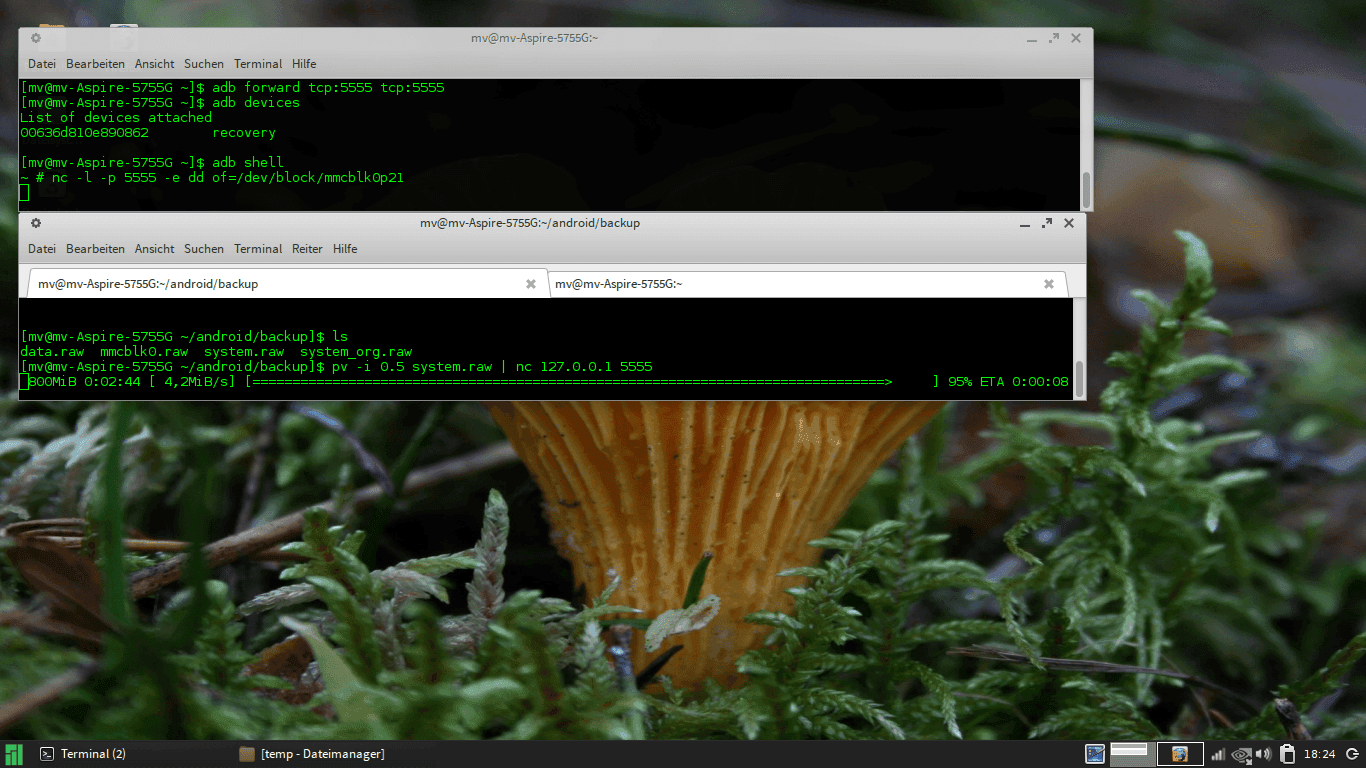Image resolution: width=1366 pixels, height=768 pixels.
Task: Open Terminal menu in the android/backup window
Action: pyautogui.click(x=258, y=249)
